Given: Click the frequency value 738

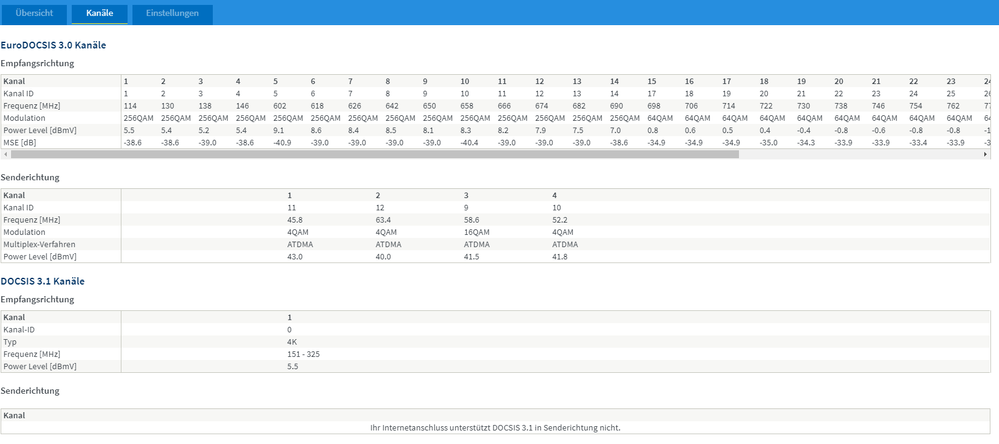Looking at the screenshot, I should [x=841, y=106].
